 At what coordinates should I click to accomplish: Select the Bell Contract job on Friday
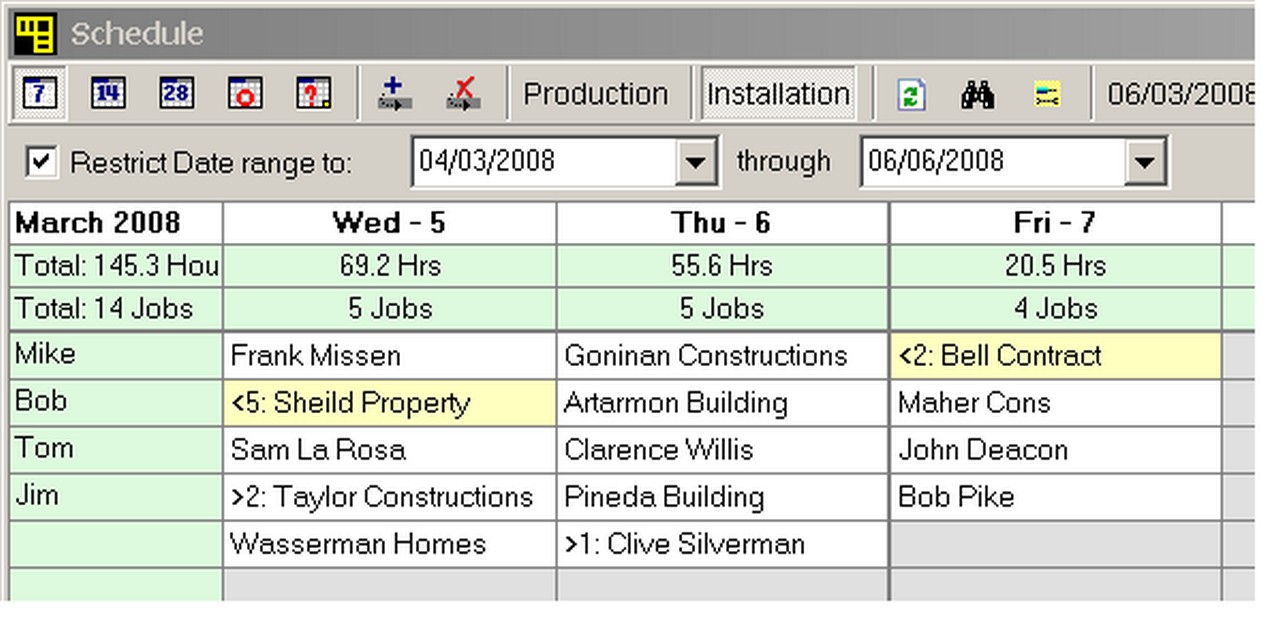point(1054,356)
